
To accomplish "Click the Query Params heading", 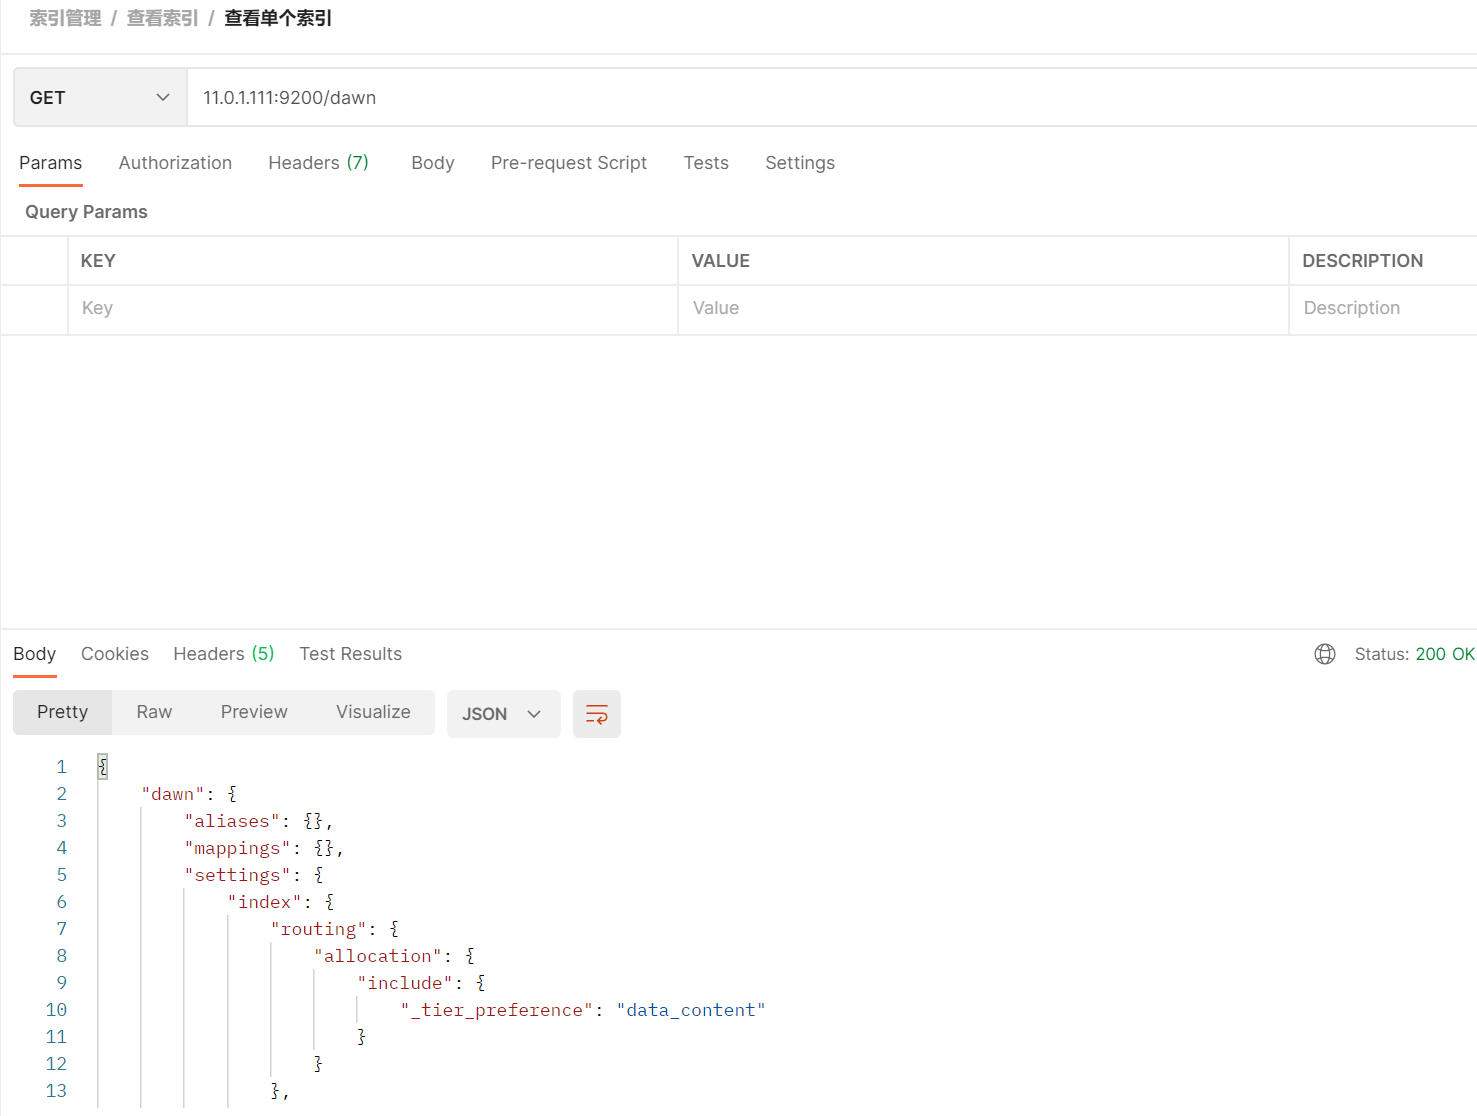I will click(86, 212).
